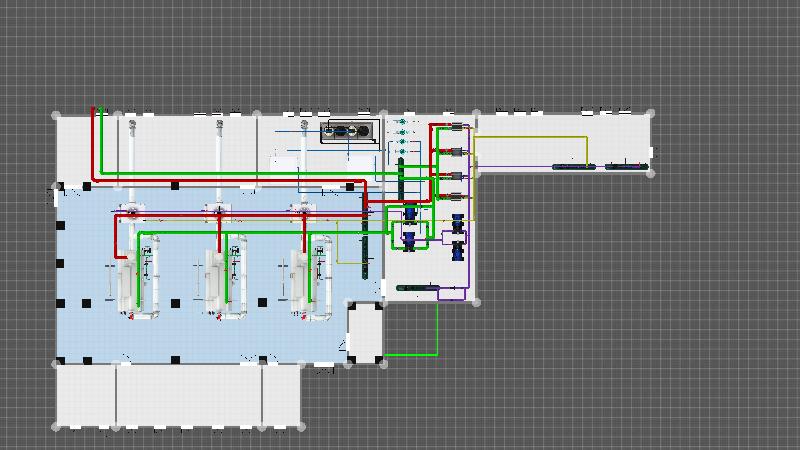
Task: Click the yellow pipe in the right corridor
Action: pyautogui.click(x=530, y=137)
